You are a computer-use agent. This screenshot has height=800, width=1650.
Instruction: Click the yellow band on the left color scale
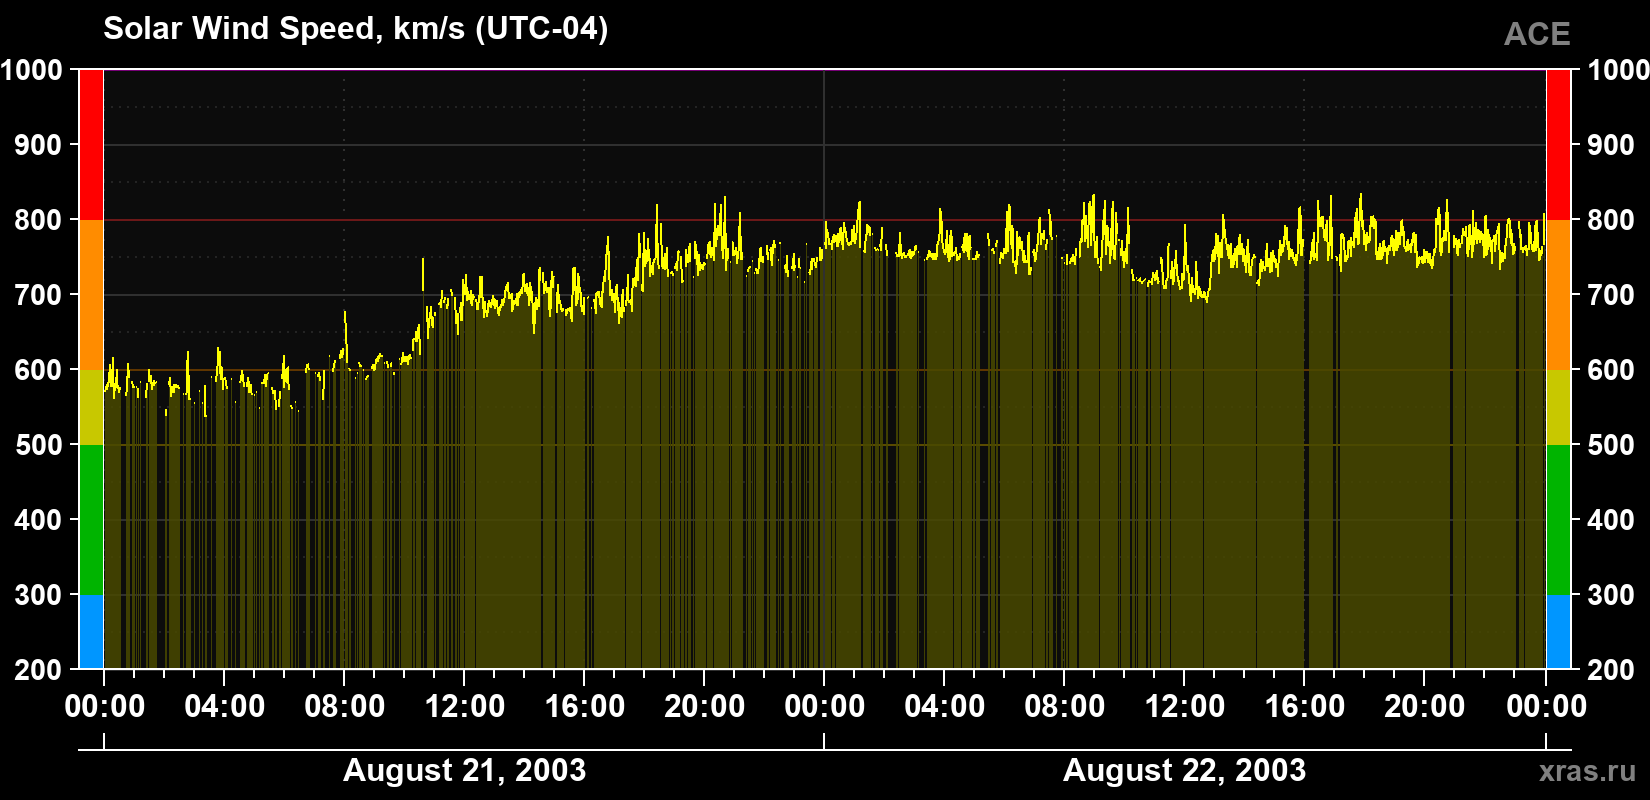click(x=91, y=407)
